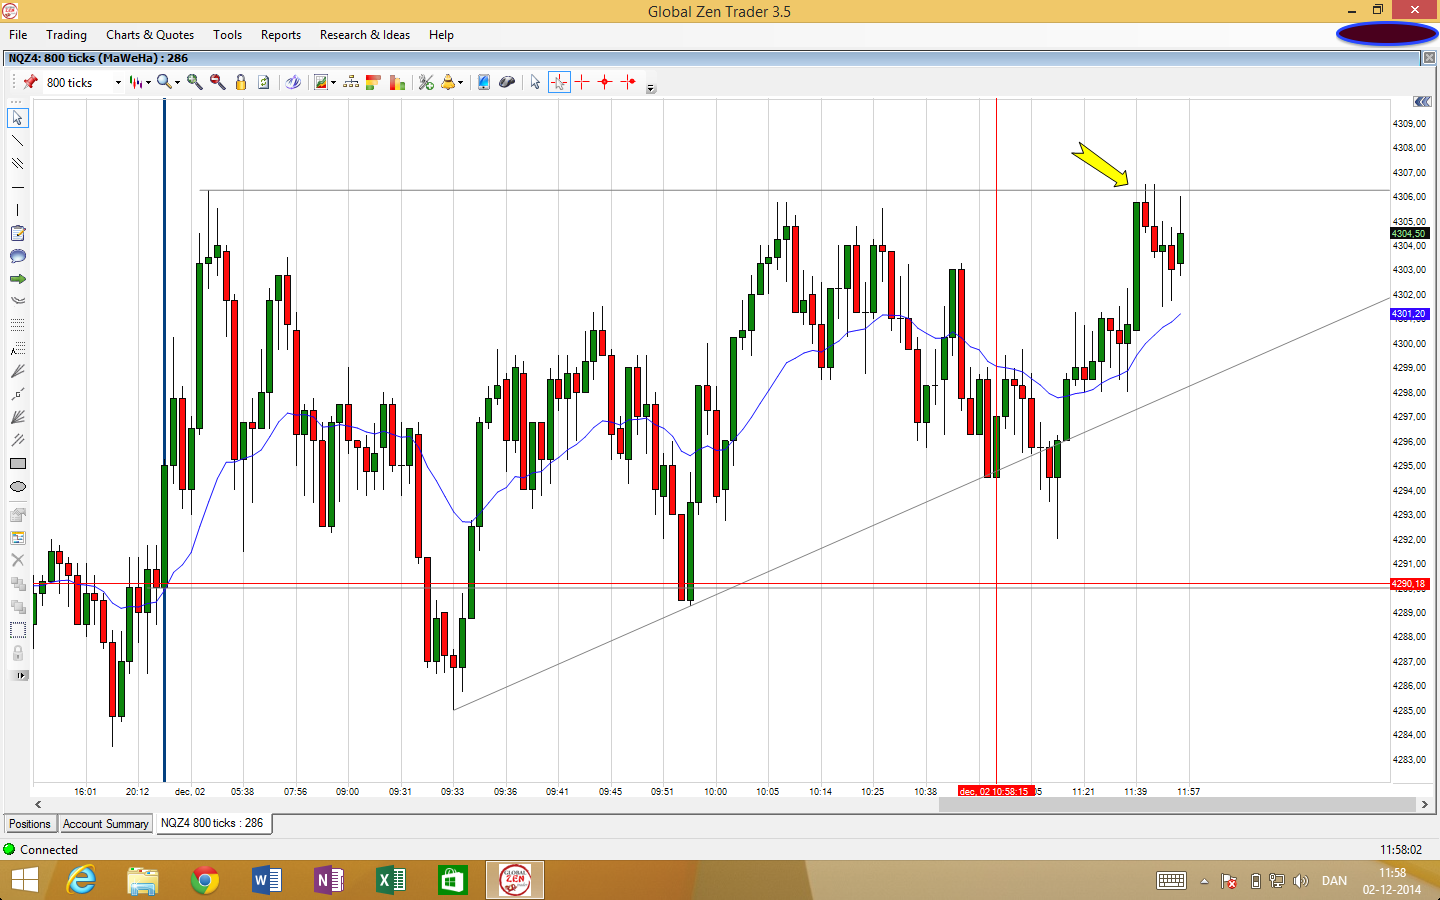
Task: Click the chart settings picture icon
Action: [x=321, y=82]
